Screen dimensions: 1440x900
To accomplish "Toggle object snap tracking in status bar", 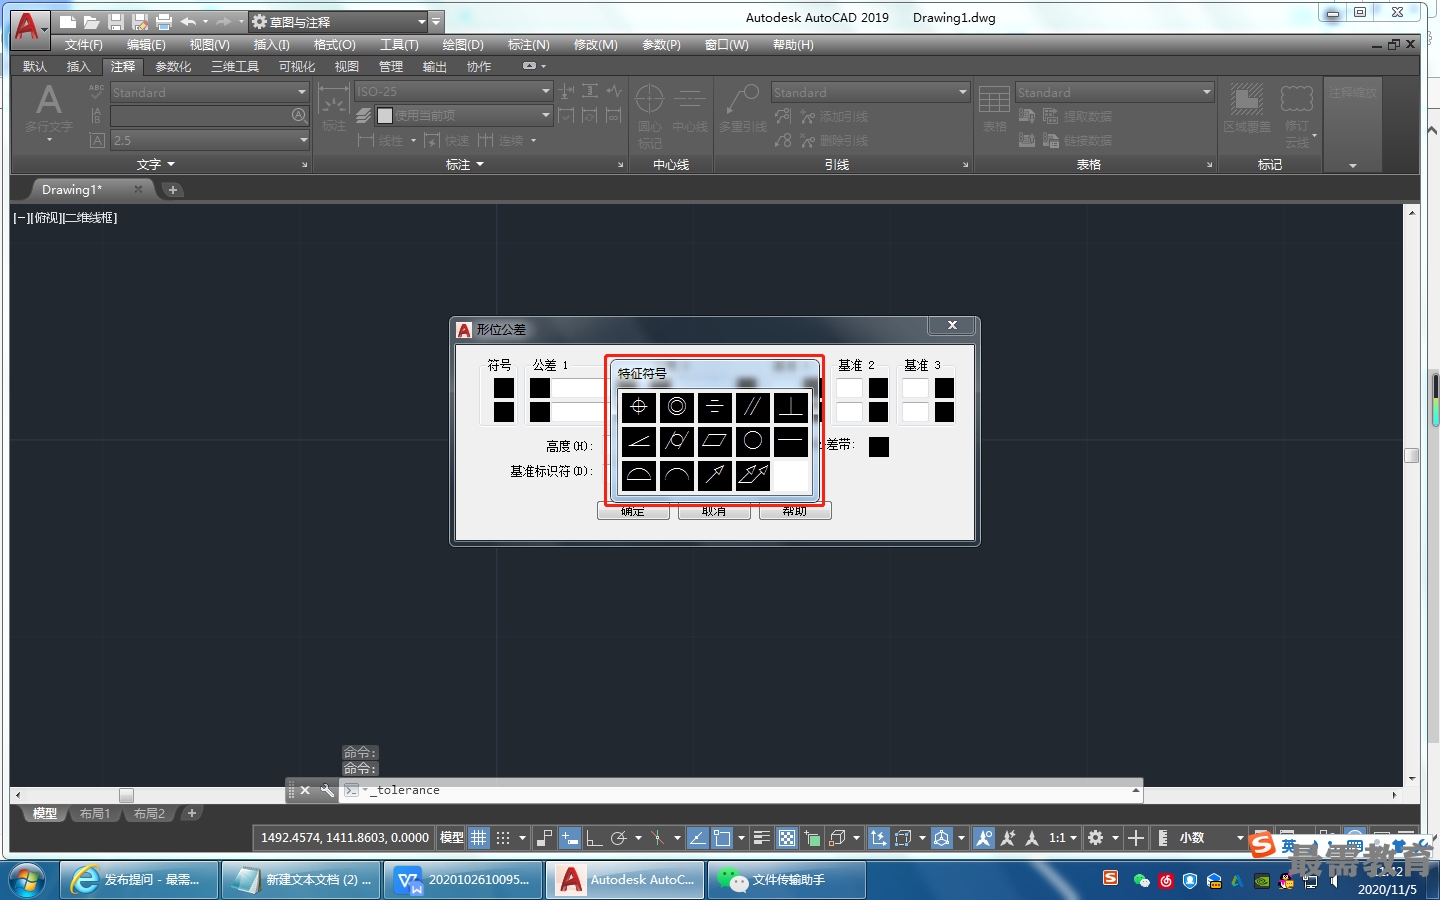I will pos(698,838).
